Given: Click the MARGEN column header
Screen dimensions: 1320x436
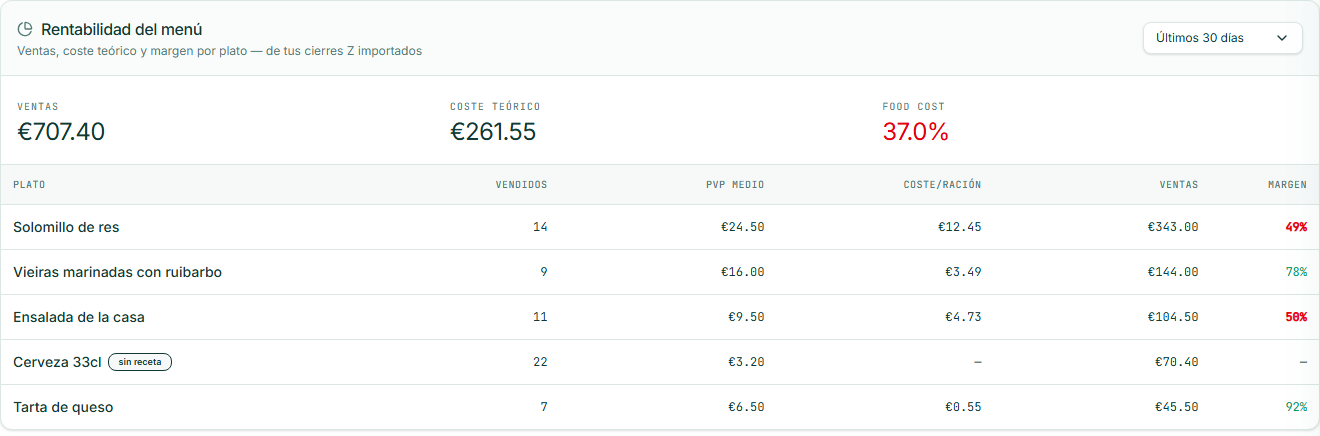Looking at the screenshot, I should 1287,185.
